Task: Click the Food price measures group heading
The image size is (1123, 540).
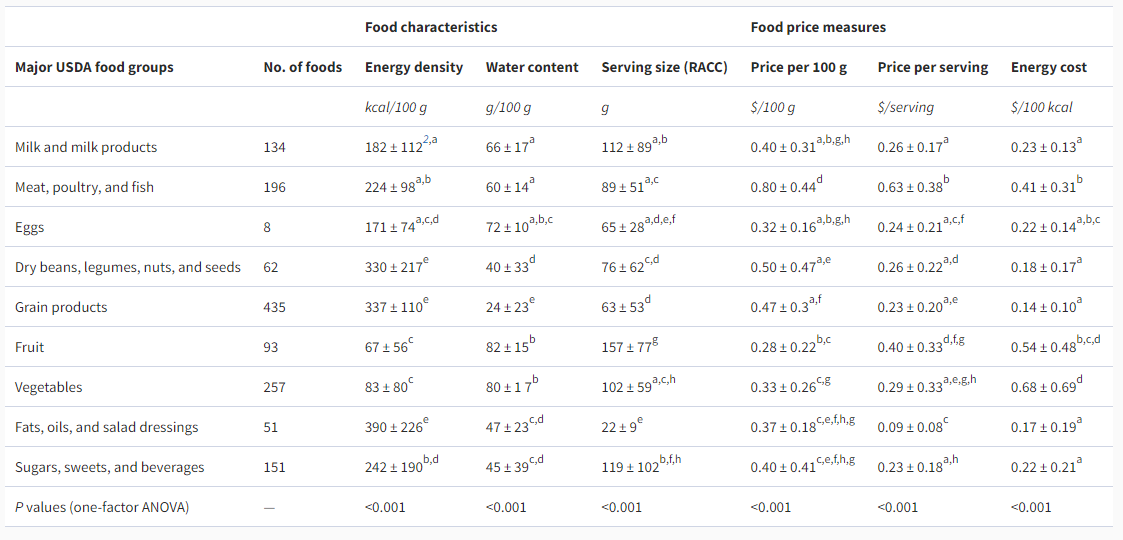Action: (818, 27)
